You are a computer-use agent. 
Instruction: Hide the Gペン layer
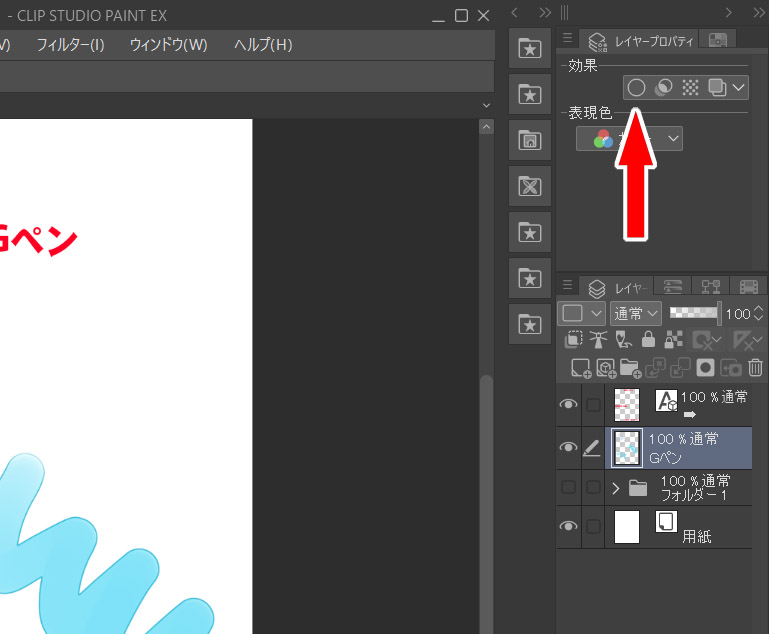coord(568,448)
